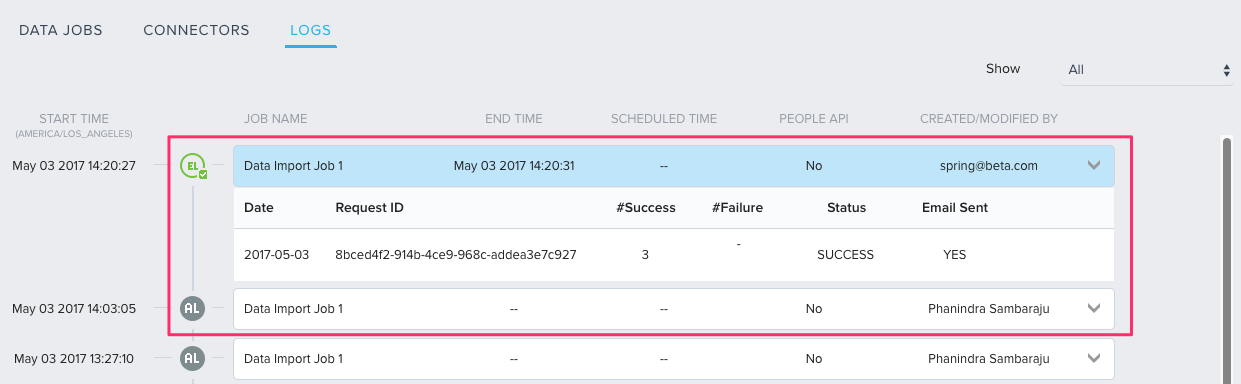The width and height of the screenshot is (1241, 384).
Task: Collapse the spring@beta.com job row chevron
Action: click(x=1093, y=166)
